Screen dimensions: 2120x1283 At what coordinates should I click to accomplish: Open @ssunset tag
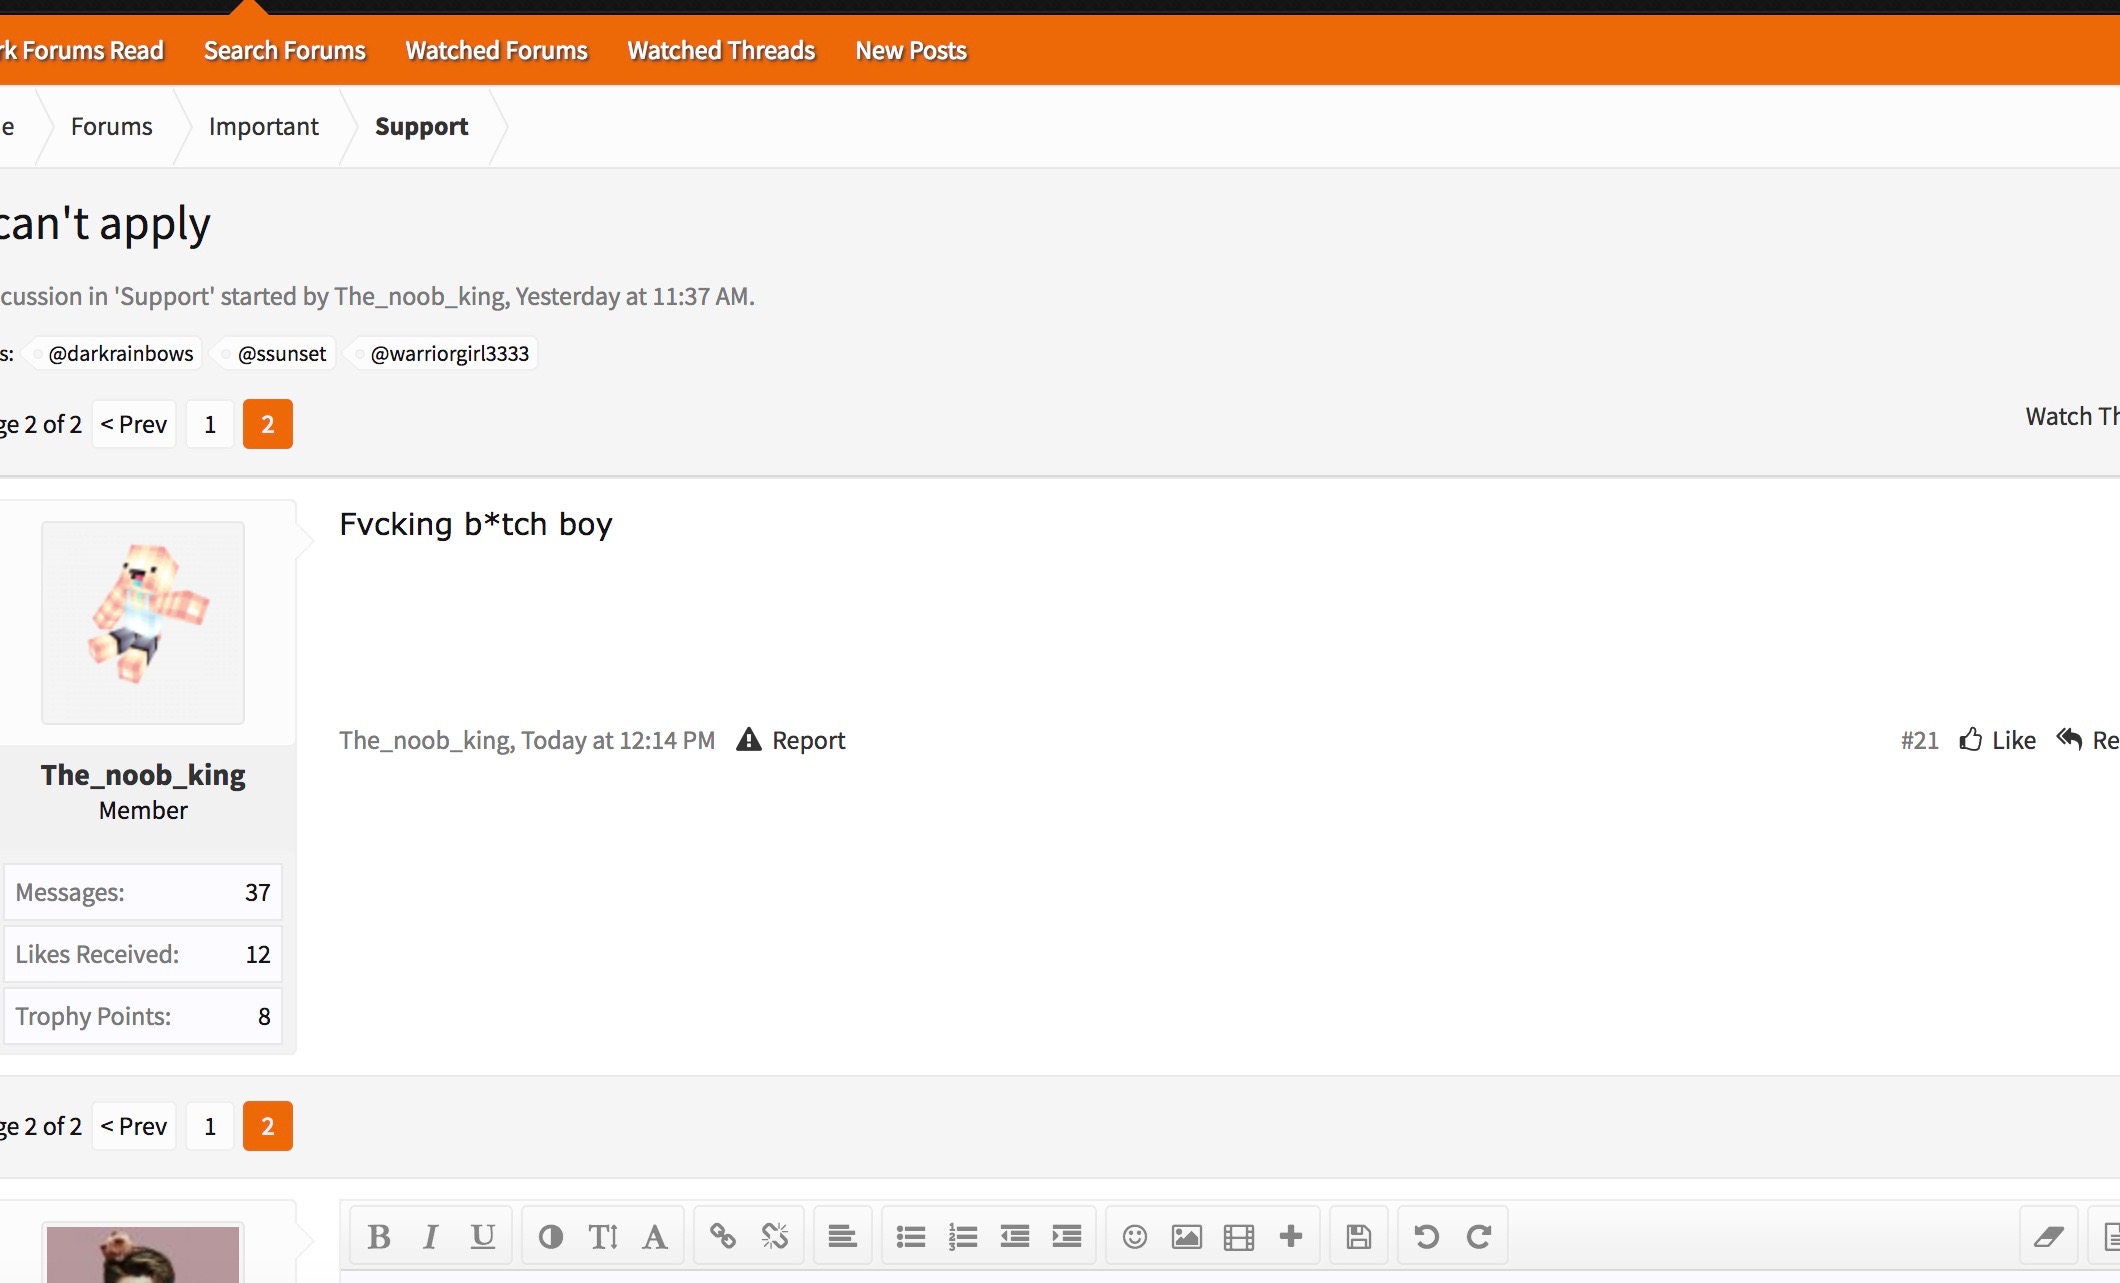pyautogui.click(x=281, y=353)
